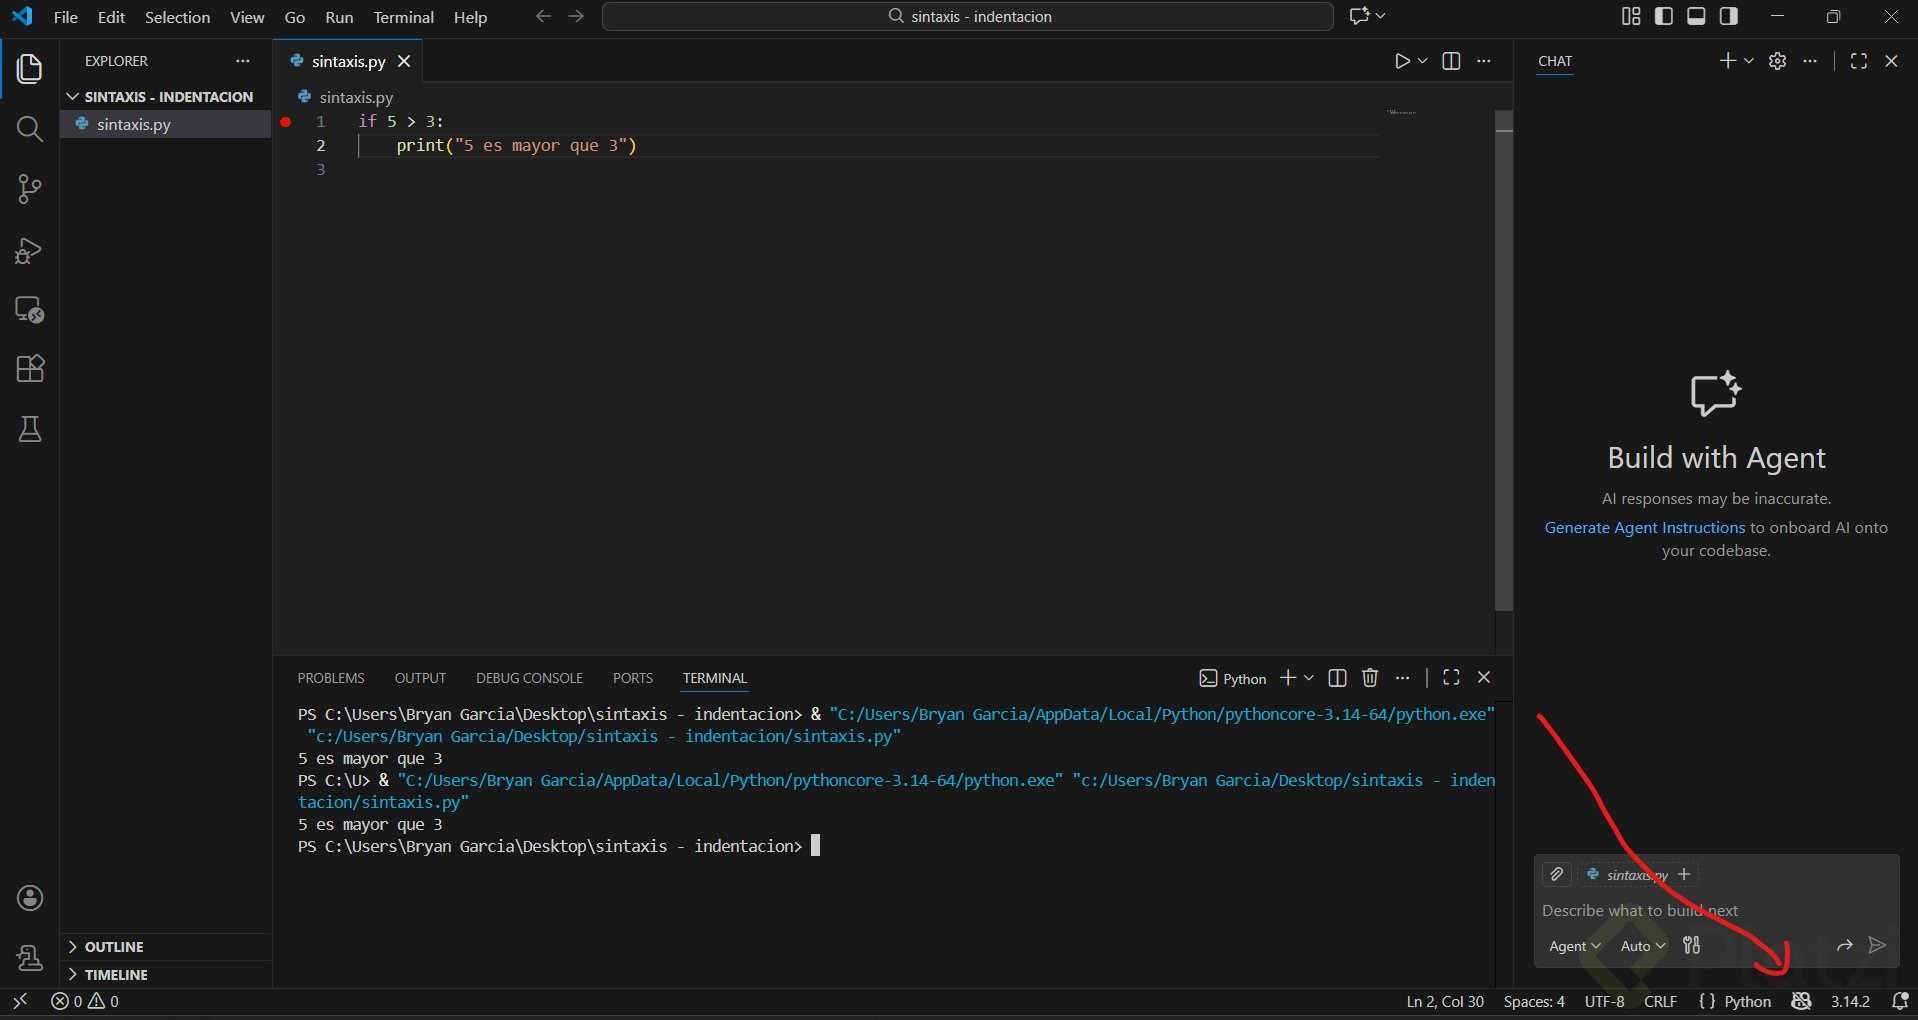
Task: Open the Testing flask view
Action: [30, 430]
